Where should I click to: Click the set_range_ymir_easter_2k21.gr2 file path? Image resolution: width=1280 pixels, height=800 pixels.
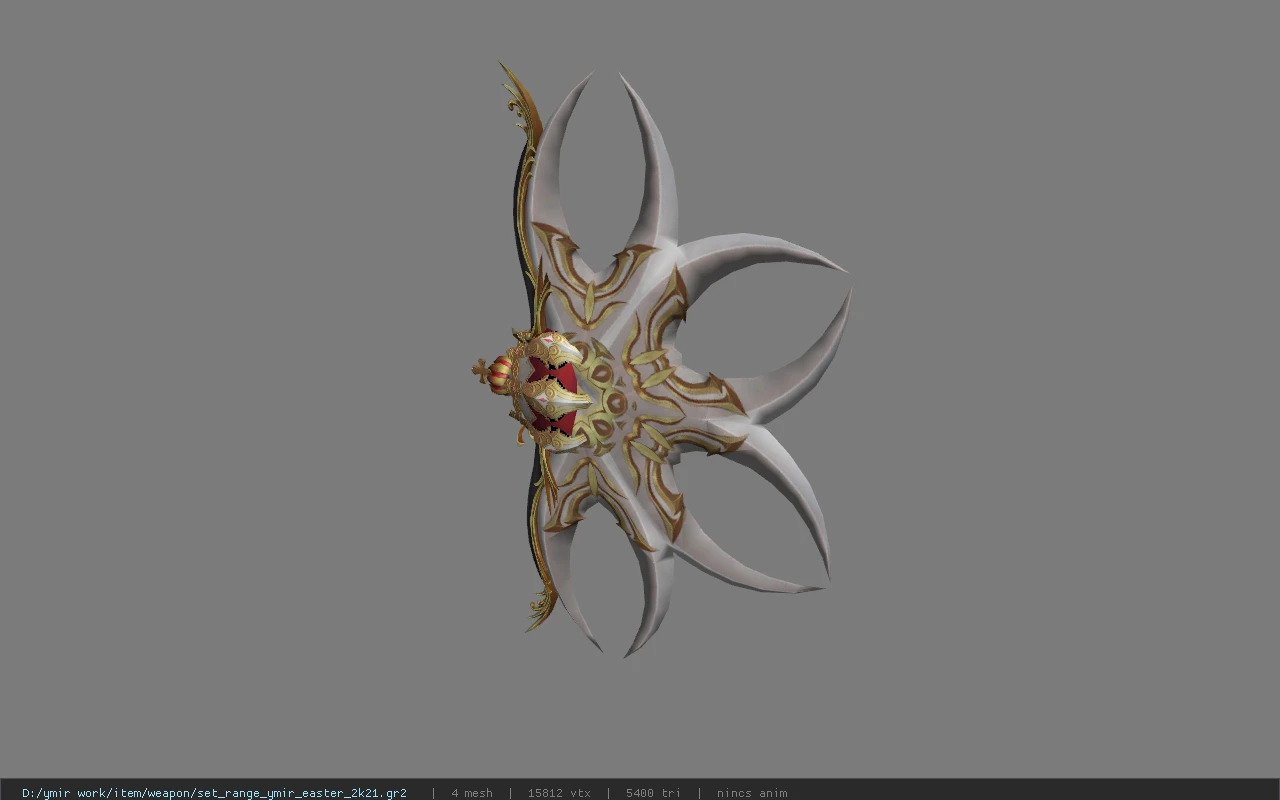(x=214, y=793)
